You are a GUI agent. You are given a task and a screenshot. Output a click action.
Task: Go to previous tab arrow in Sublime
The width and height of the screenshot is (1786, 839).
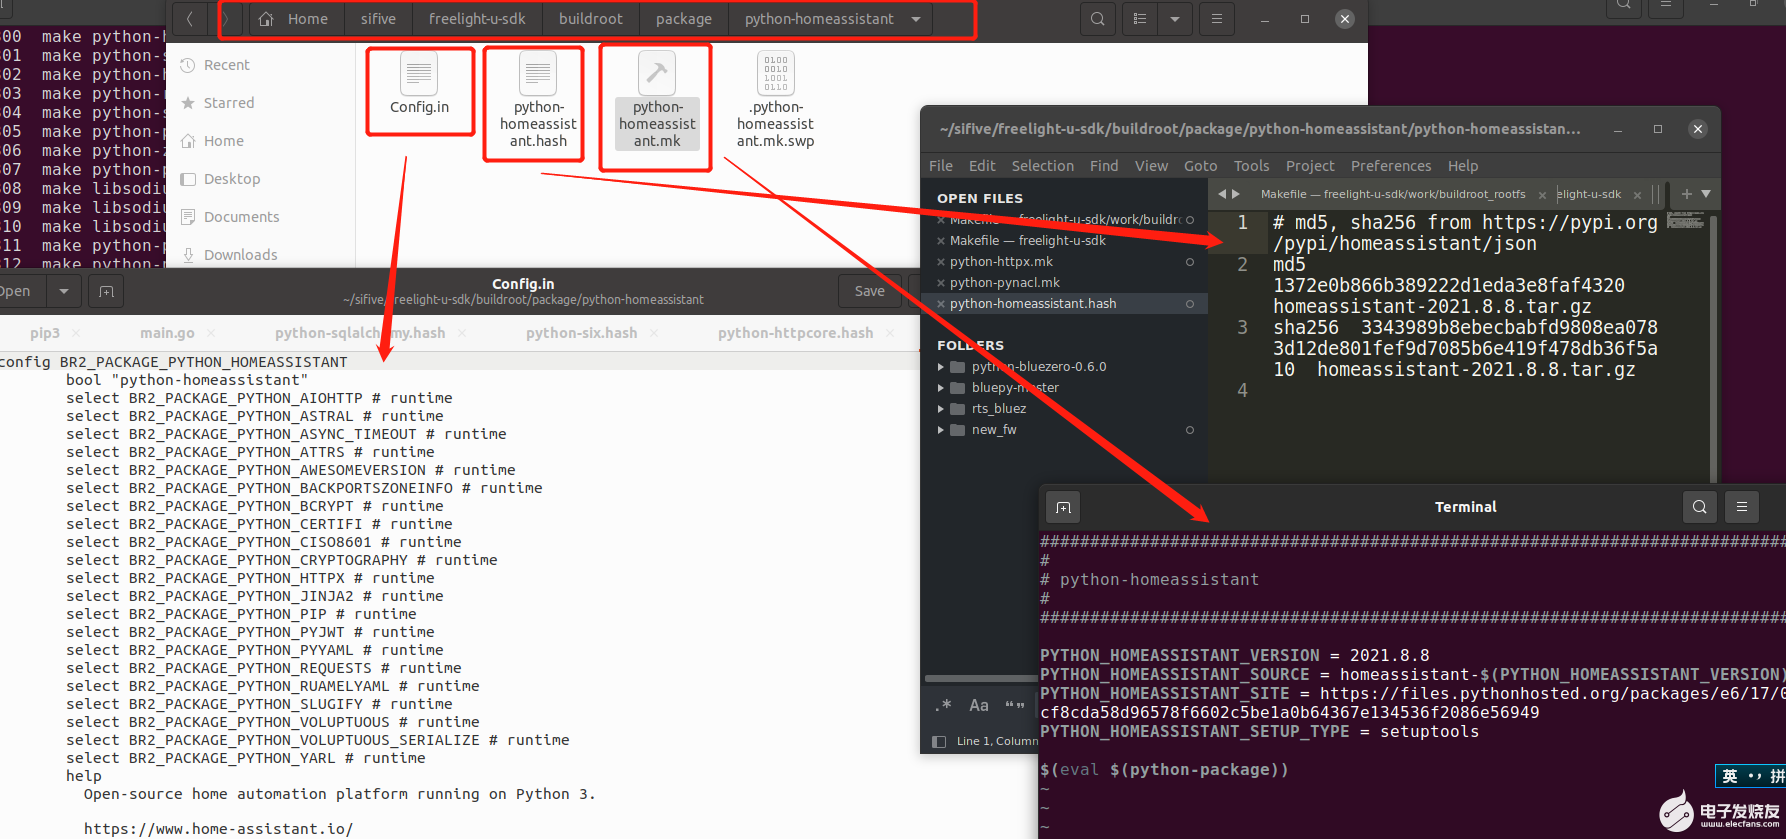tap(1221, 194)
